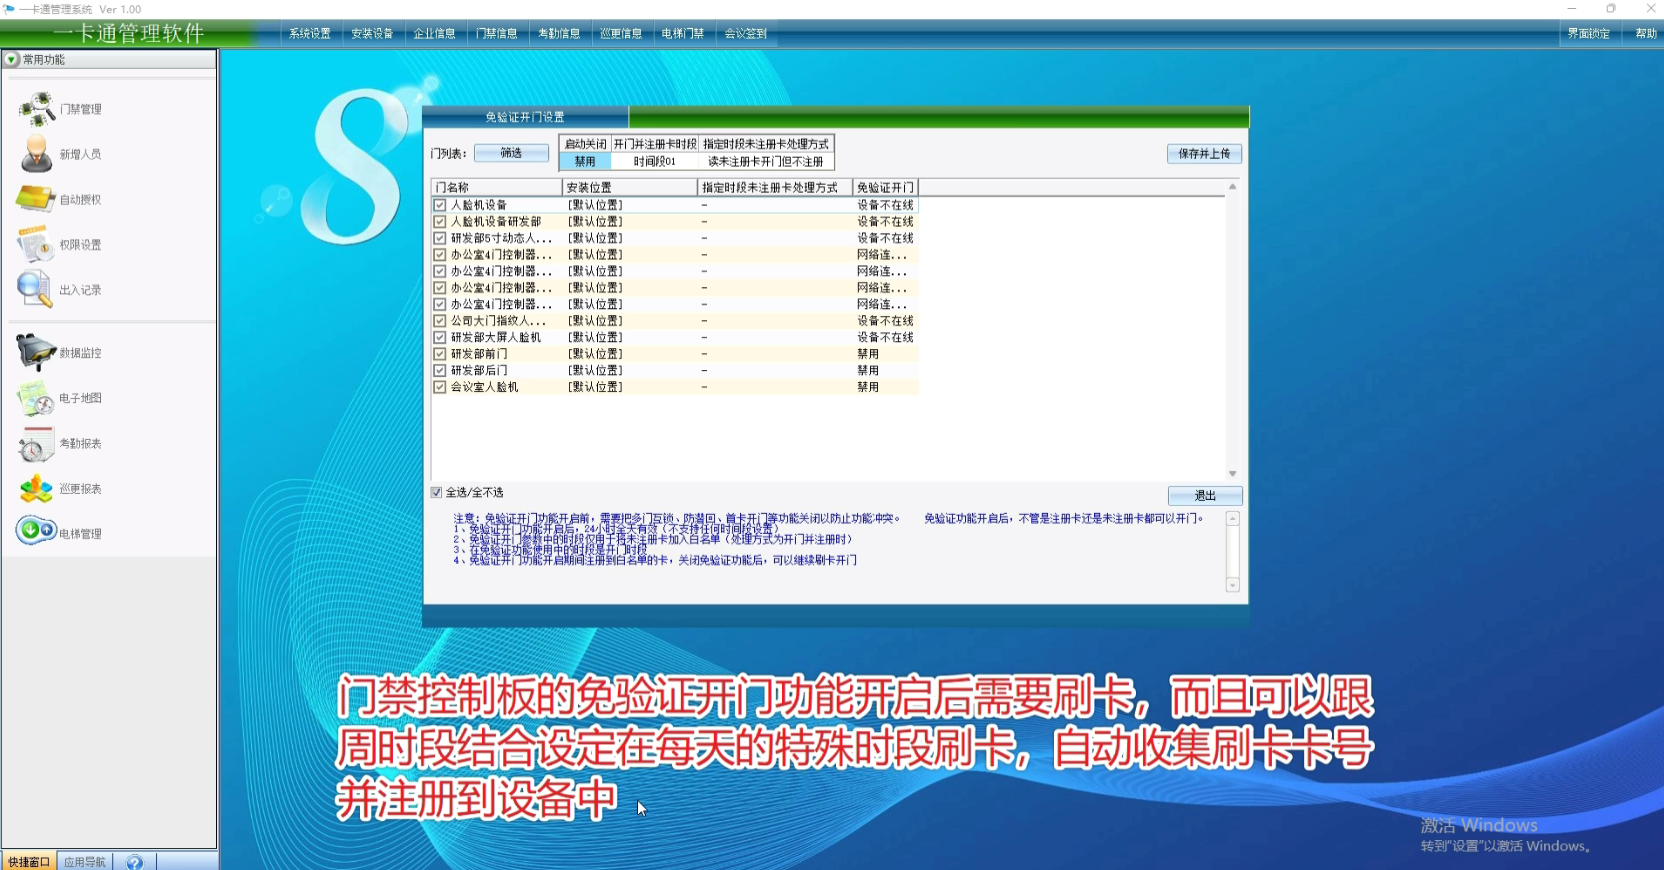1664x870 pixels.
Task: Click the 电梯管理 icon
Action: point(36,531)
